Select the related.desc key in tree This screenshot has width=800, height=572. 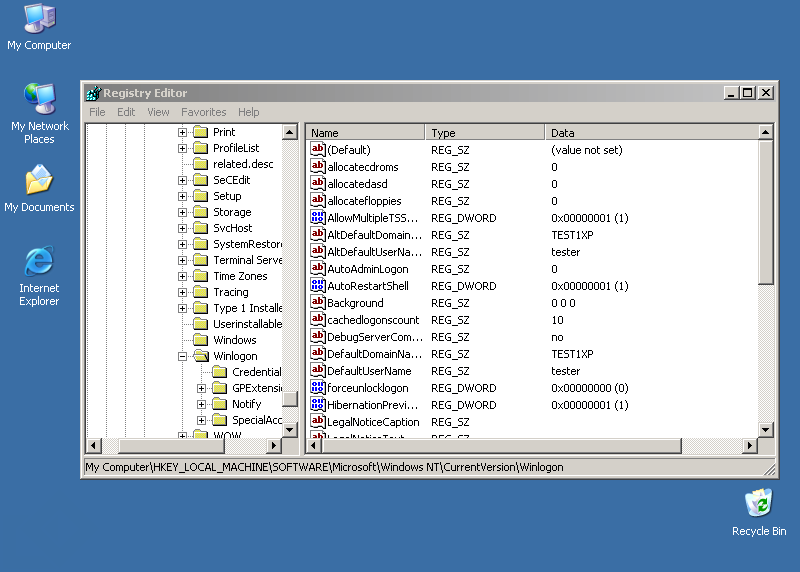pyautogui.click(x=243, y=164)
